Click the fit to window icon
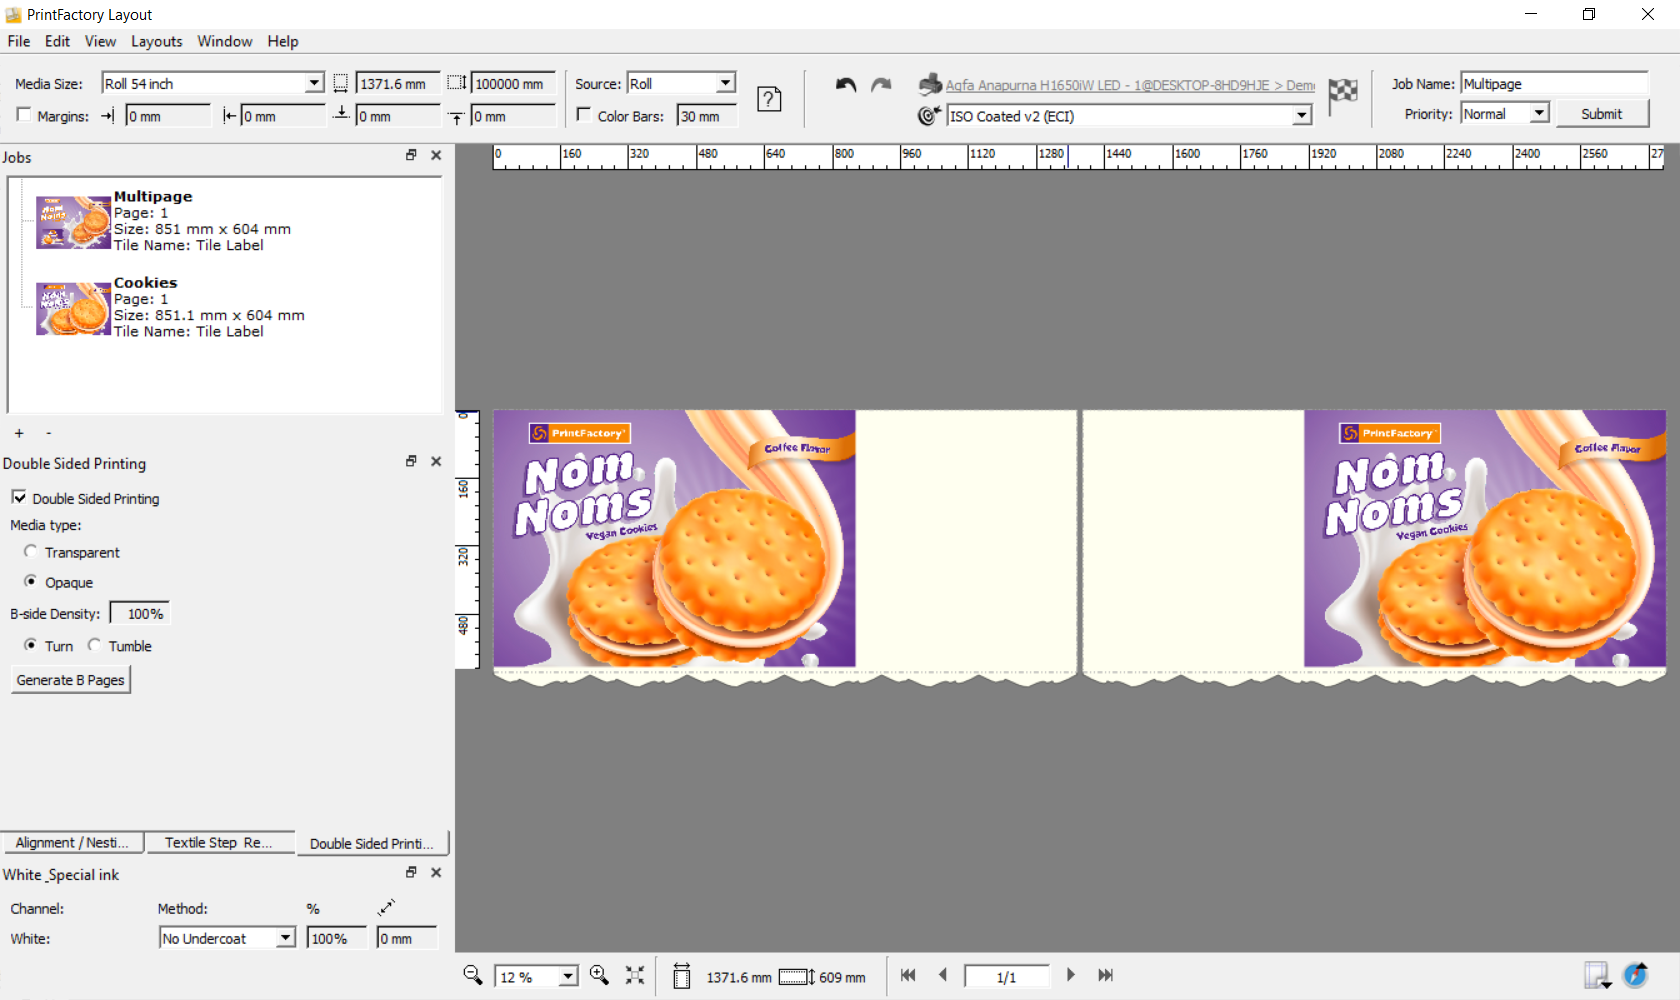Screen dimensions: 1680x1000 tap(635, 975)
